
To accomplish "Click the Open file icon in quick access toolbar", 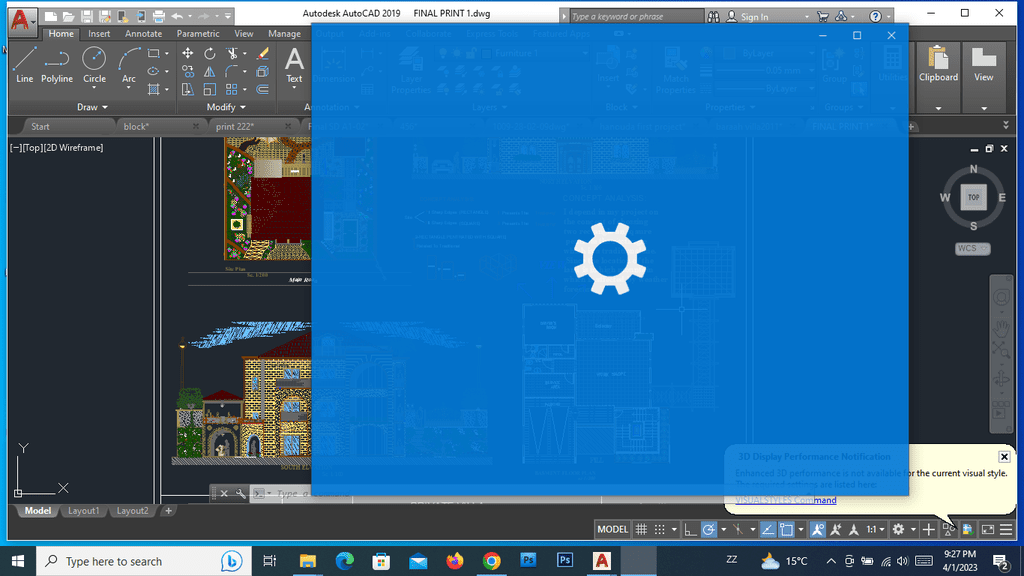I will (69, 16).
